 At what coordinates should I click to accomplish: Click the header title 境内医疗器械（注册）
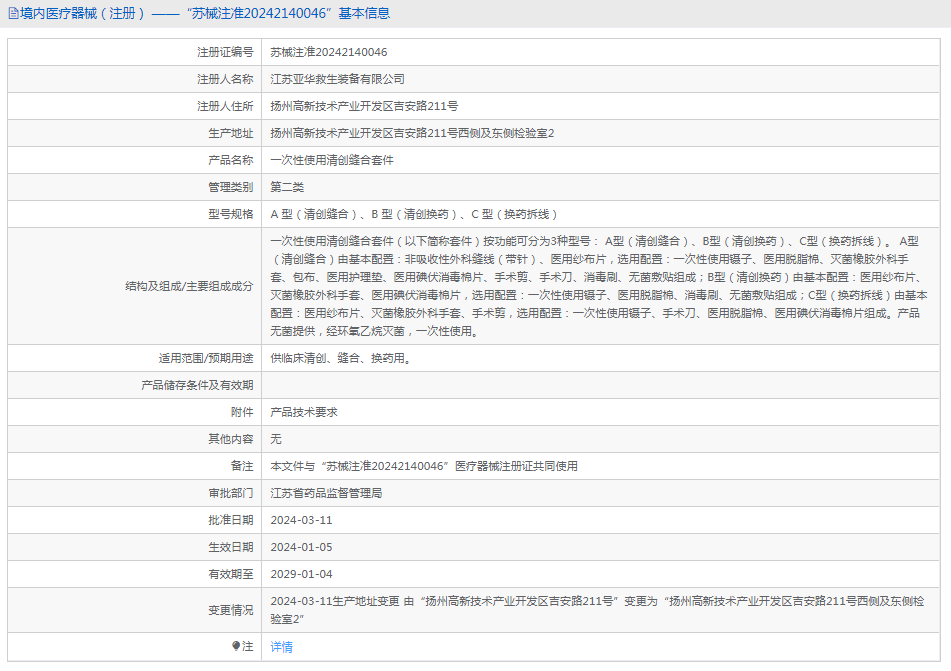[82, 13]
